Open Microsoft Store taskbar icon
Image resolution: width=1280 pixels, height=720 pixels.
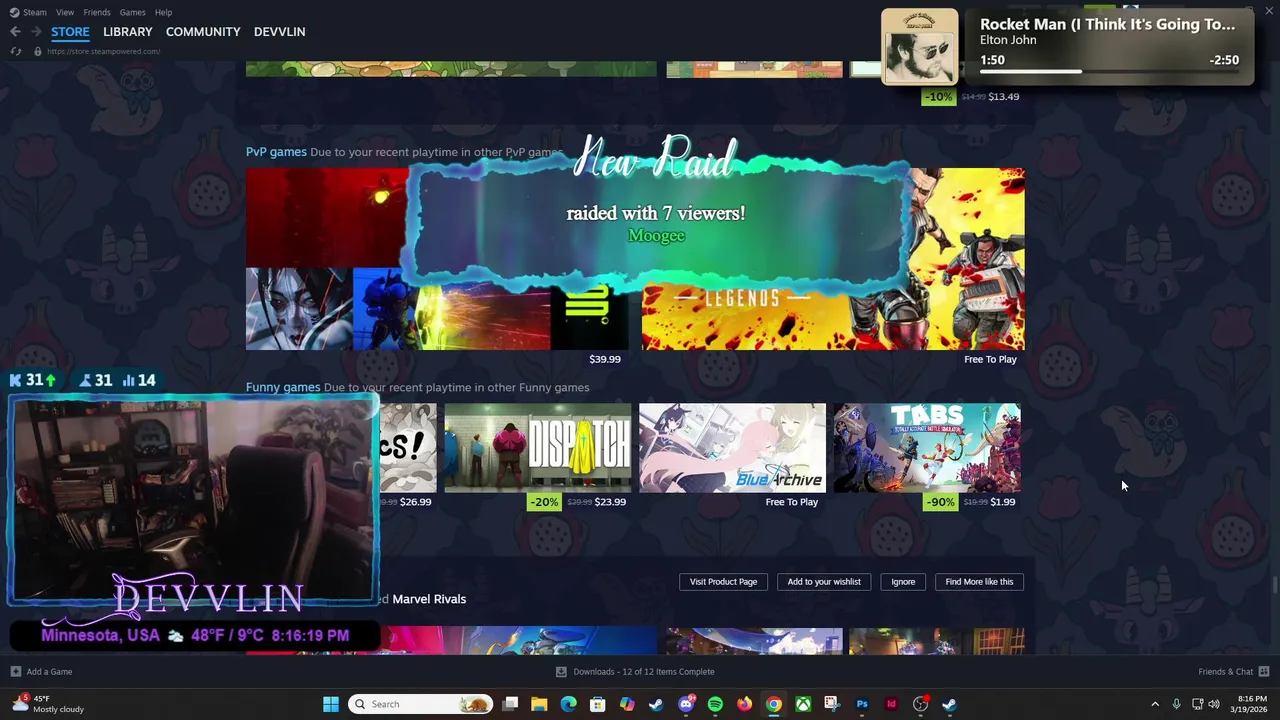click(x=597, y=704)
